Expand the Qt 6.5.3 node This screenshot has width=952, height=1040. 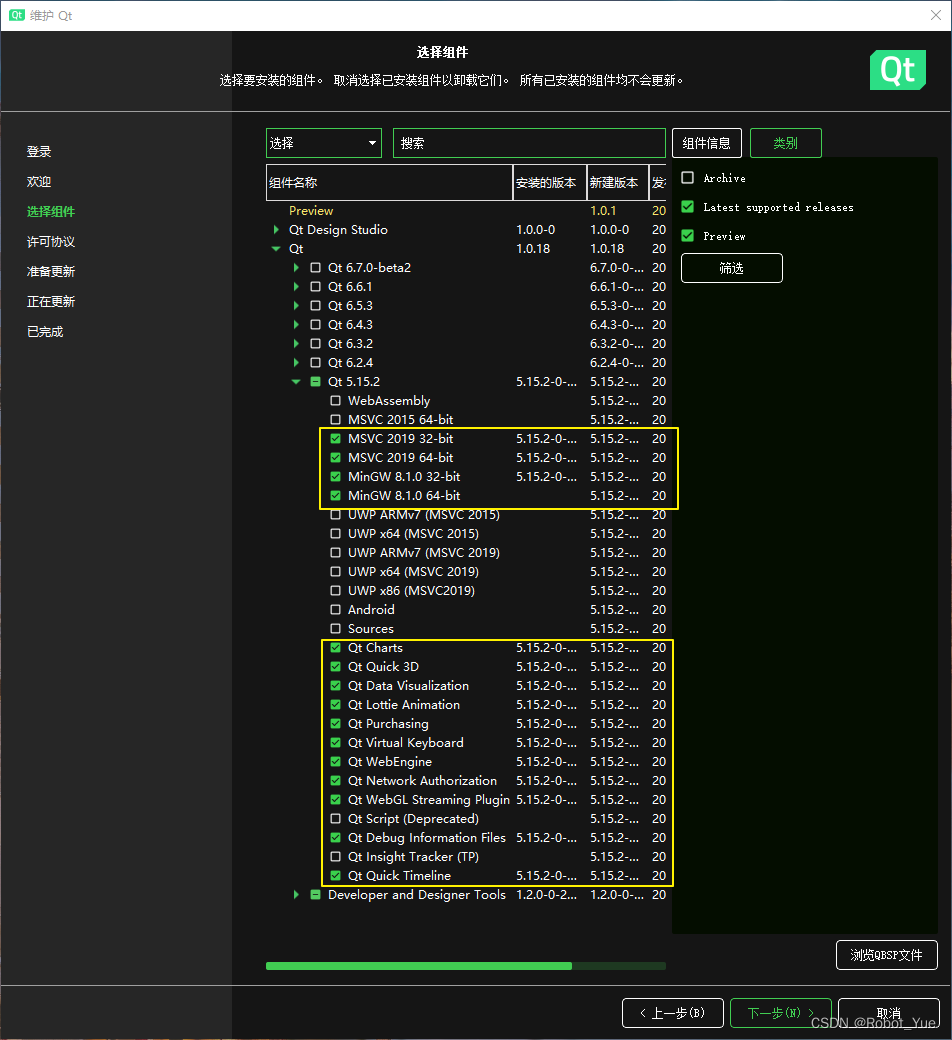tap(296, 306)
